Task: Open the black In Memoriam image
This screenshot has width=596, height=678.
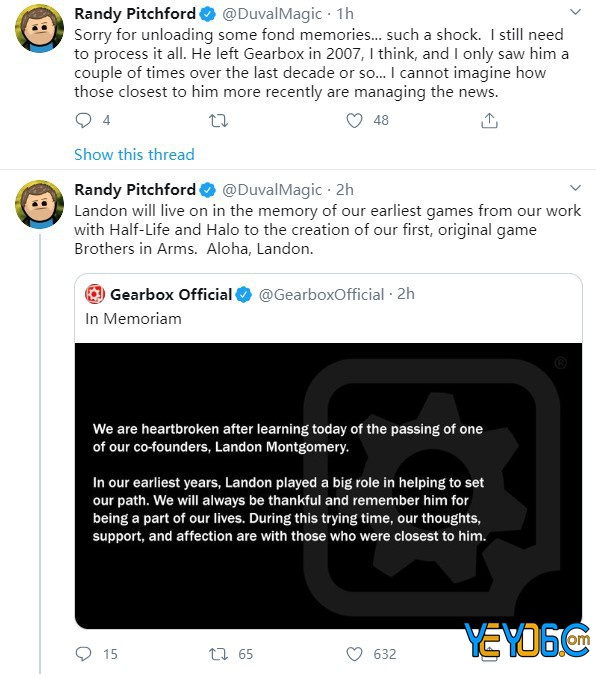Action: click(x=328, y=486)
